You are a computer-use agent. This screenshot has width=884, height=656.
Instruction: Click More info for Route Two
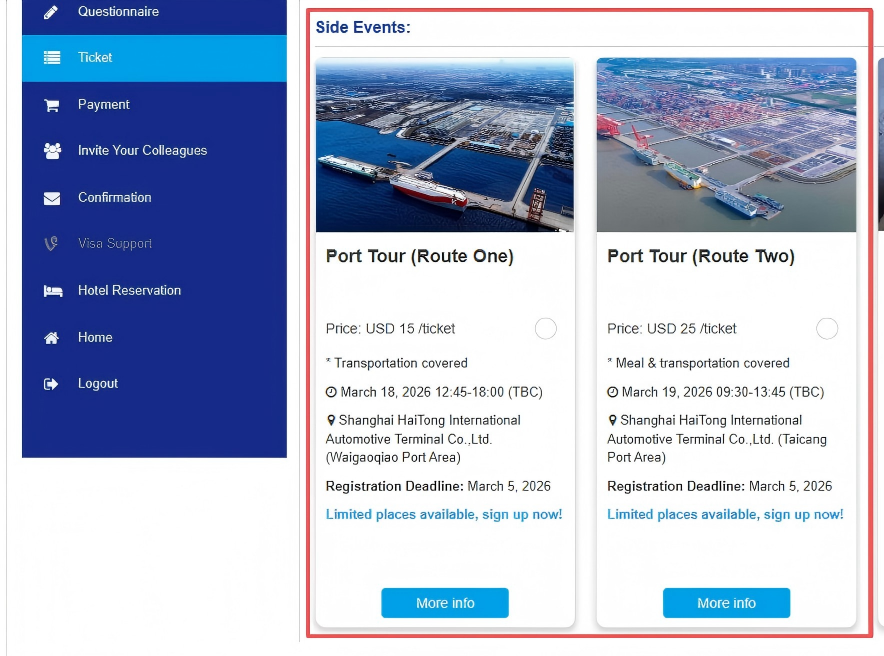(726, 603)
